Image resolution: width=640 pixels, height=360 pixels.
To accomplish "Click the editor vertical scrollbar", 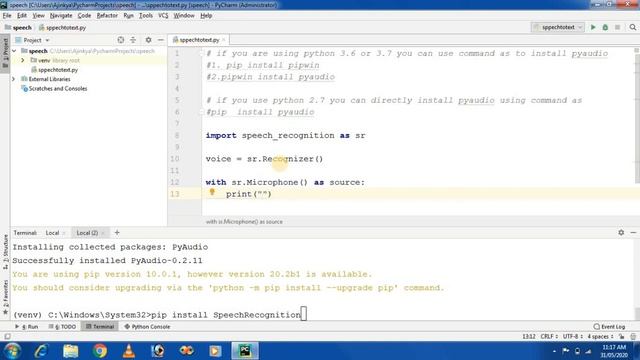I will (x=637, y=118).
